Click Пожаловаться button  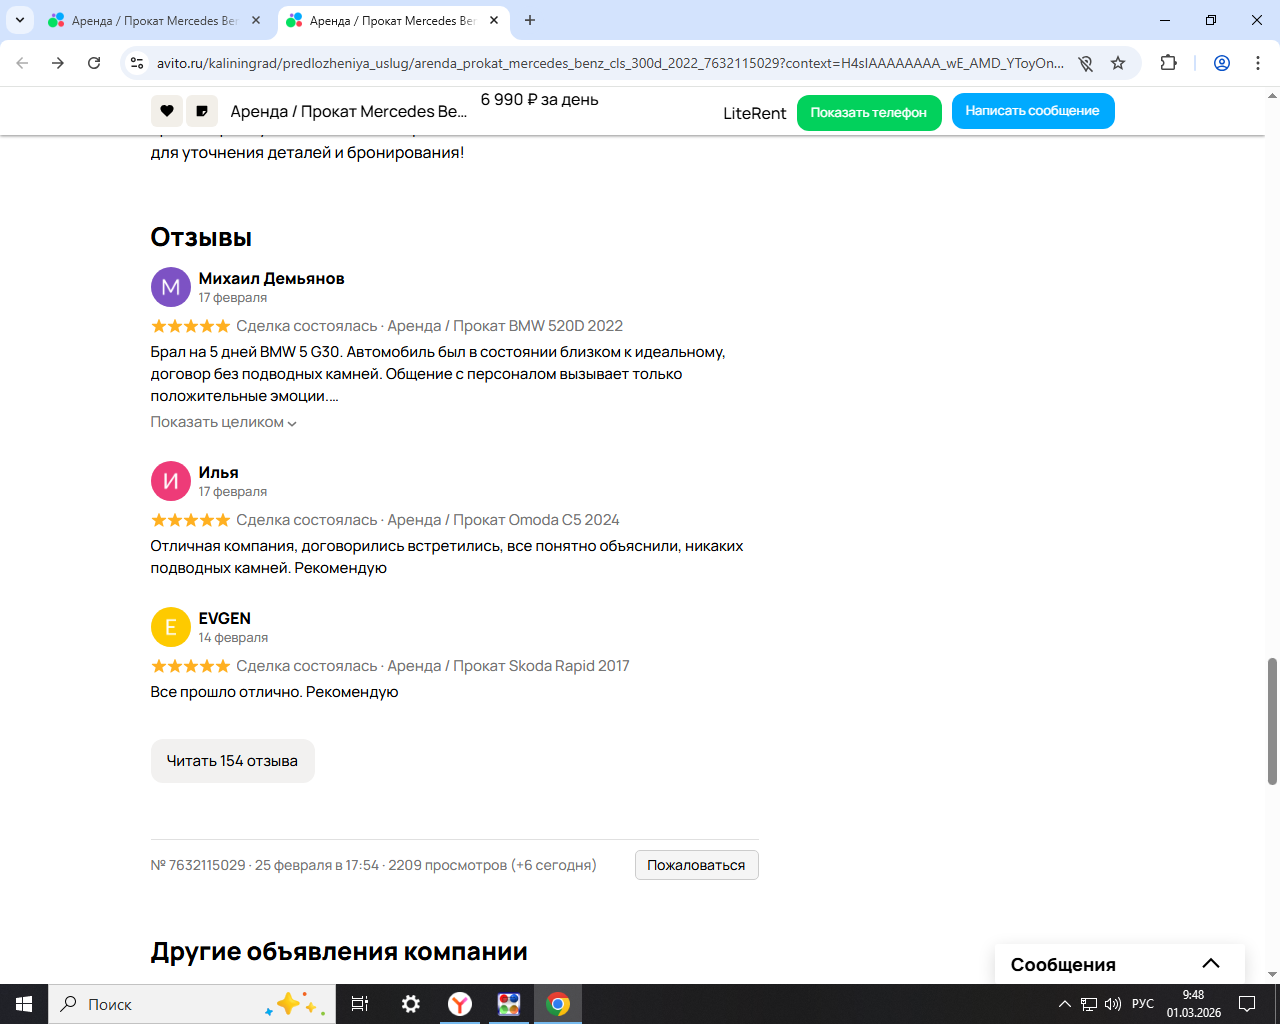(x=697, y=865)
